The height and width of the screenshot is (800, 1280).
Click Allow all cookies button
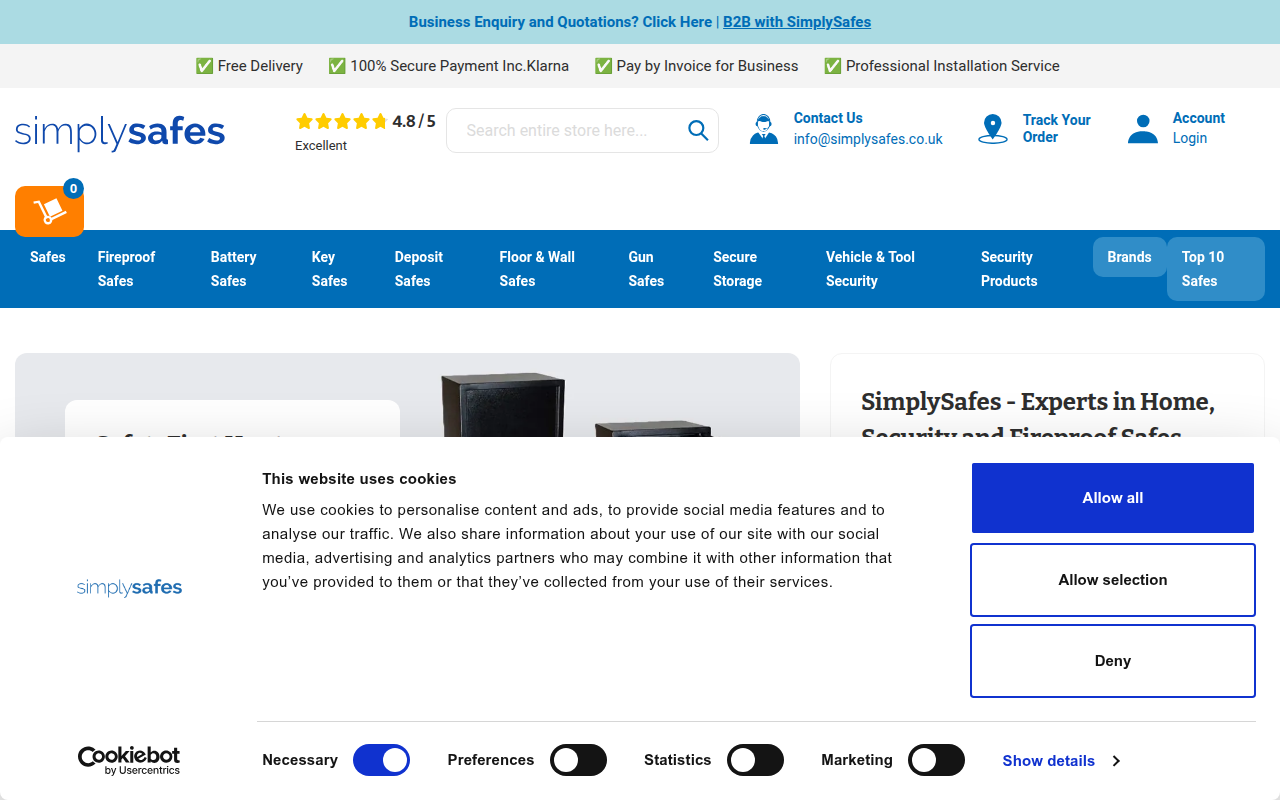(x=1113, y=498)
